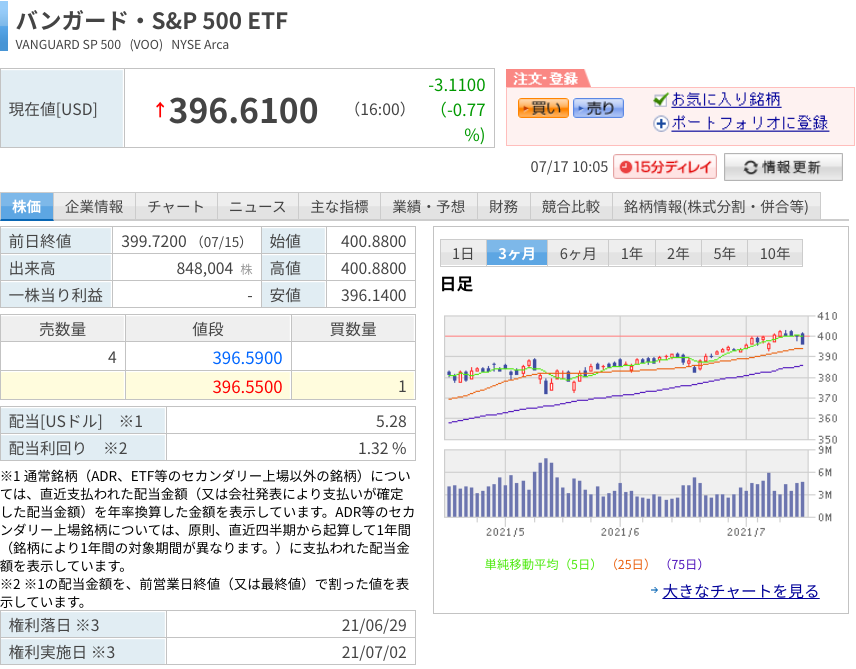Click the 安値 value 396.1400
Image resolution: width=856 pixels, height=669 pixels.
pos(373,295)
